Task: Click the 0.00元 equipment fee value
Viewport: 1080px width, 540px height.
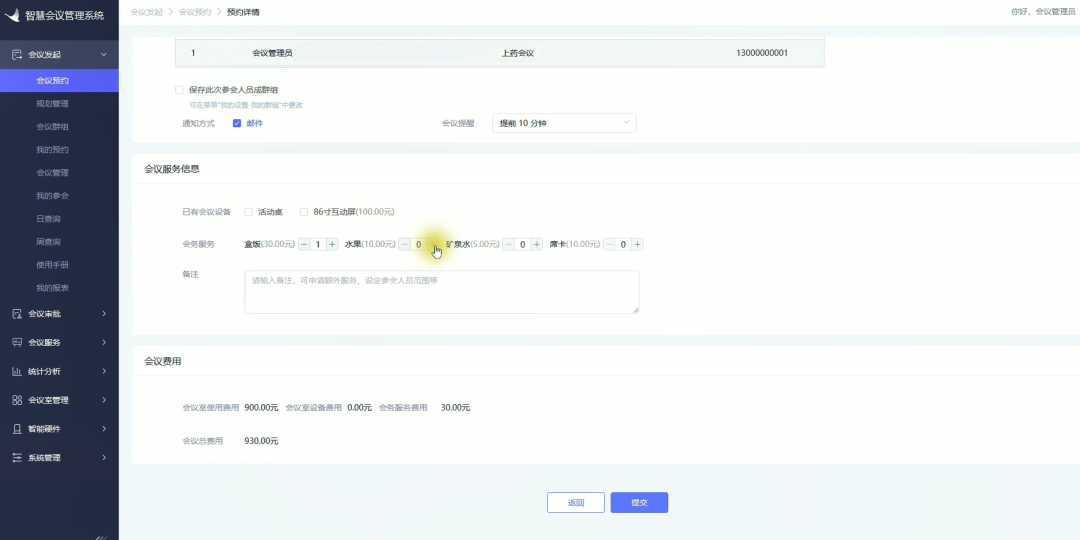Action: tap(360, 408)
